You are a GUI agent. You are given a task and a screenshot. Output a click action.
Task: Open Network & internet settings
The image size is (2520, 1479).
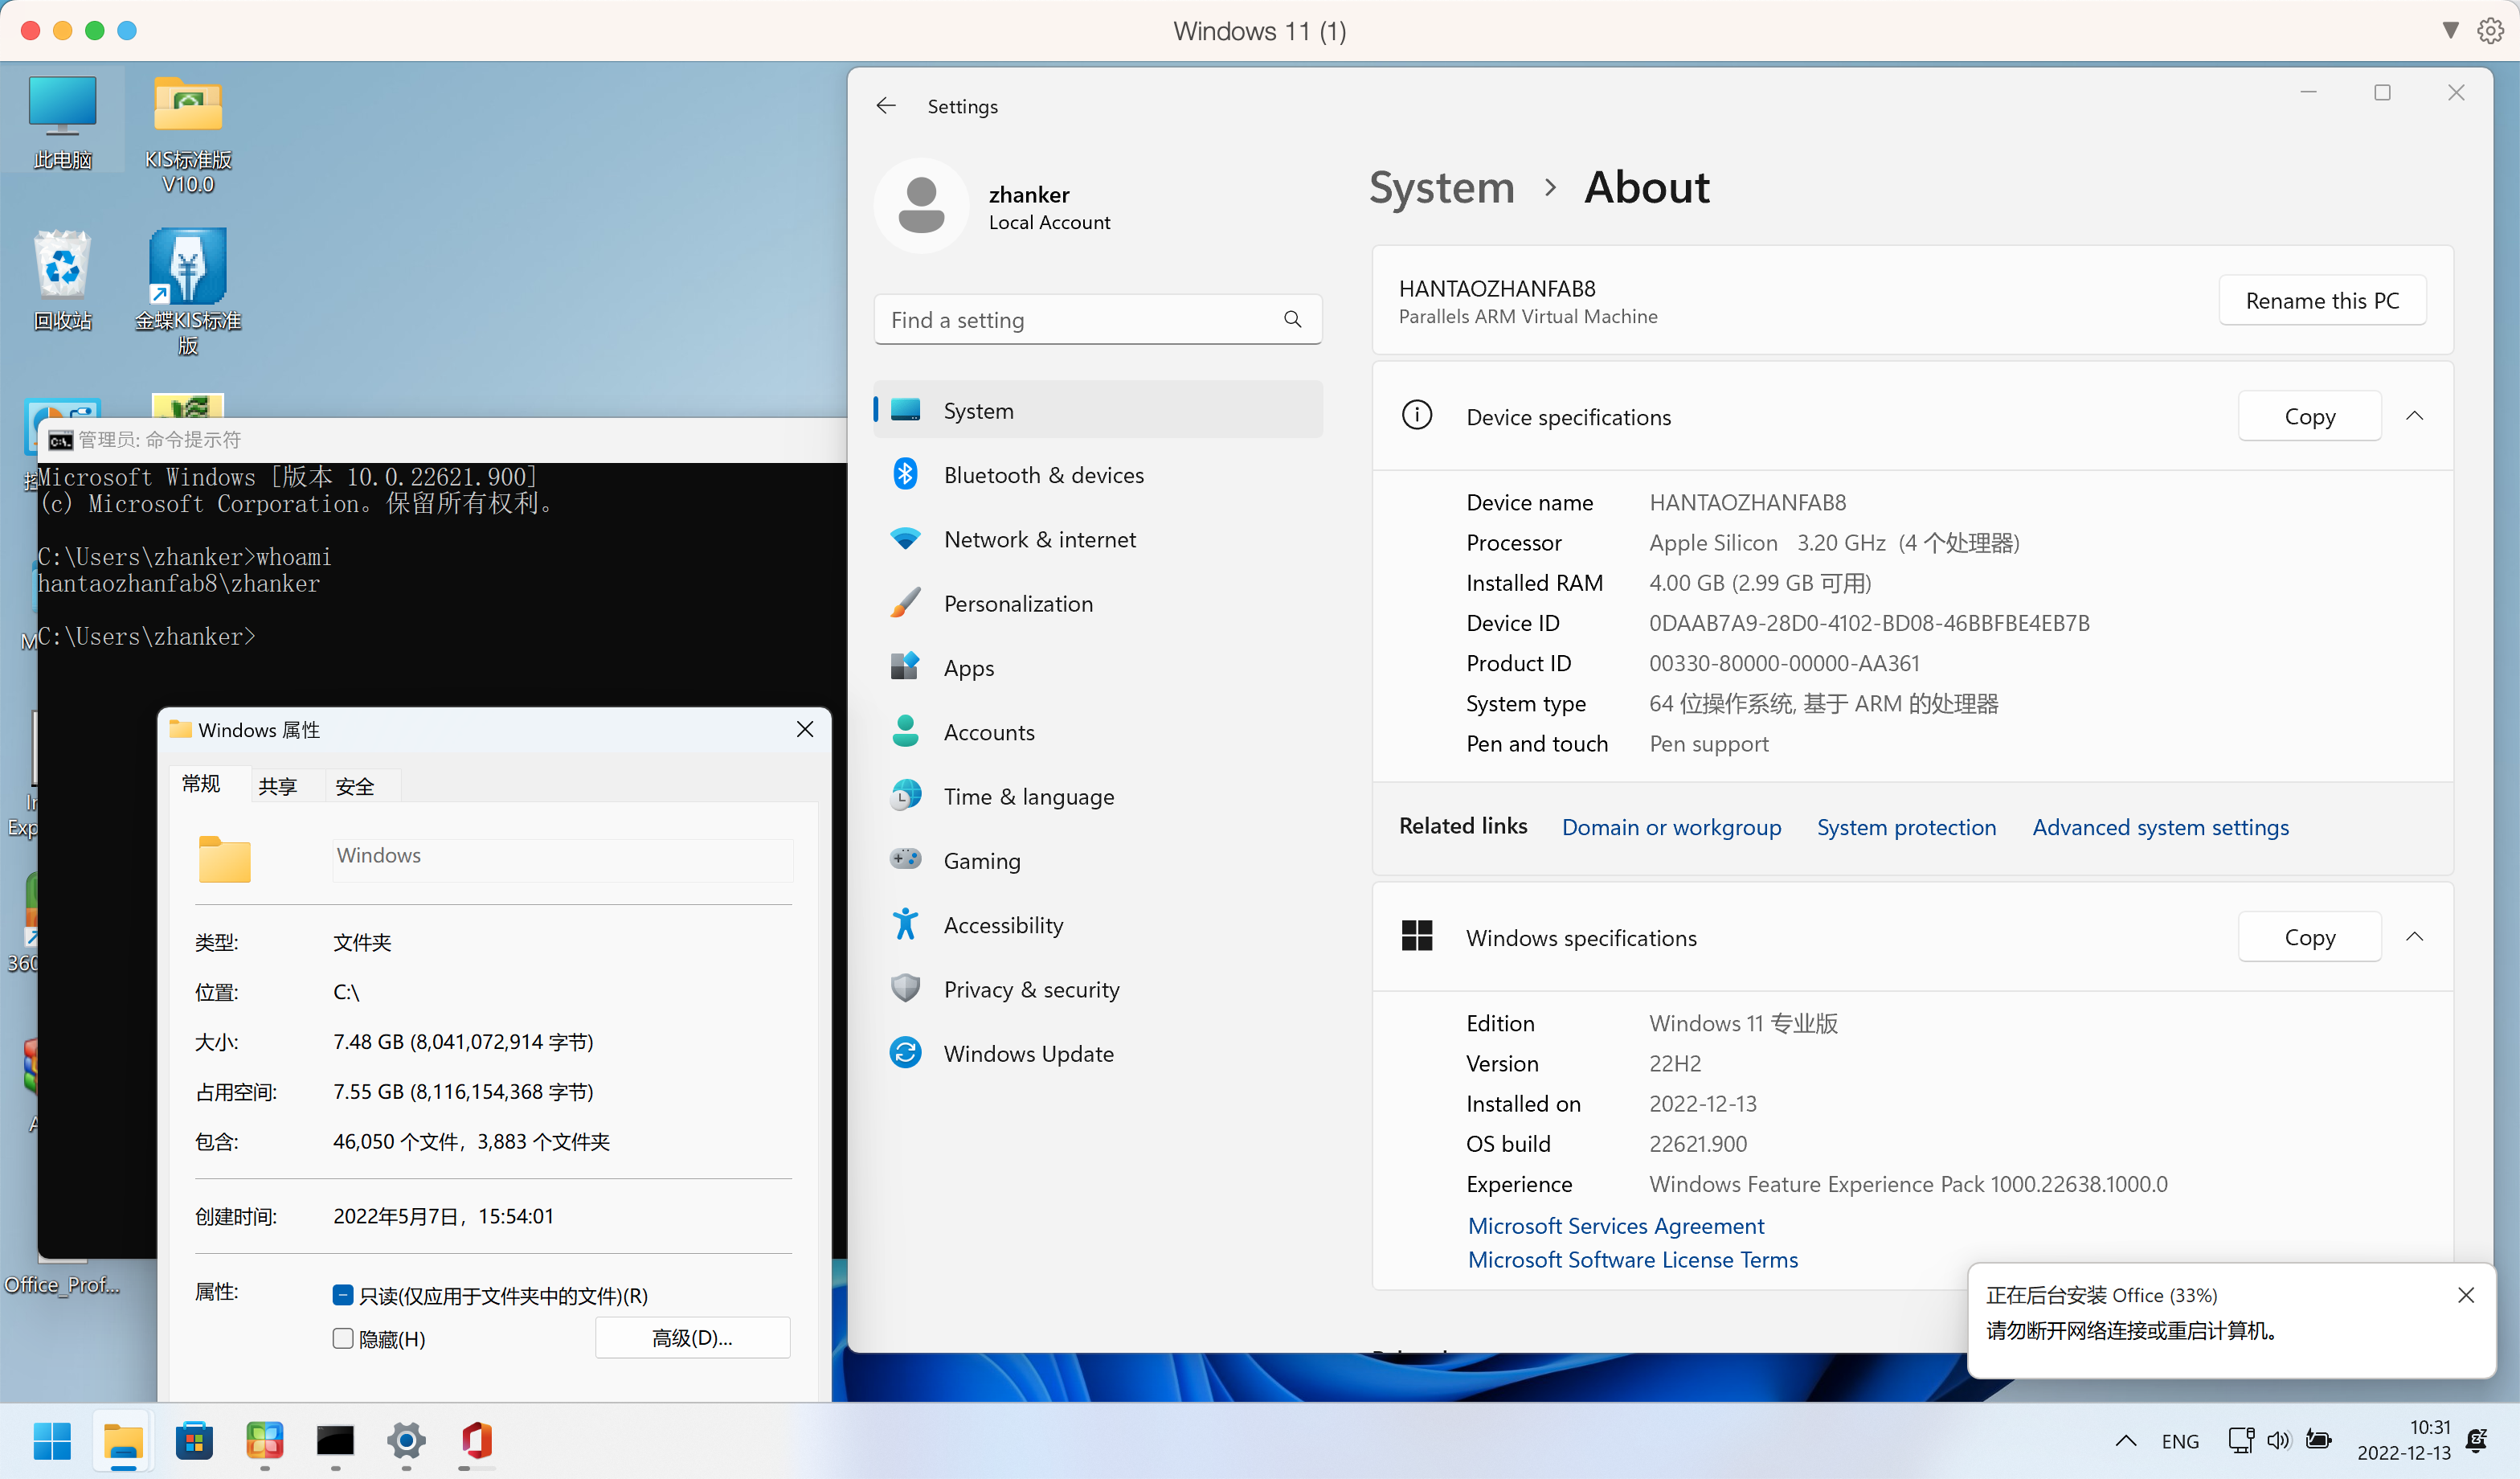[x=1040, y=539]
